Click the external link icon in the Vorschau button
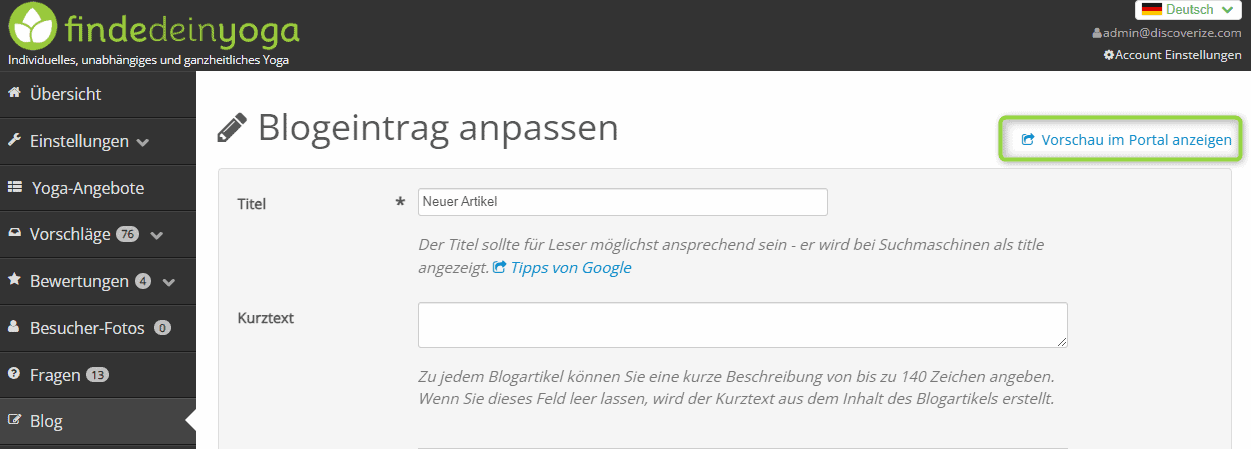 1027,140
